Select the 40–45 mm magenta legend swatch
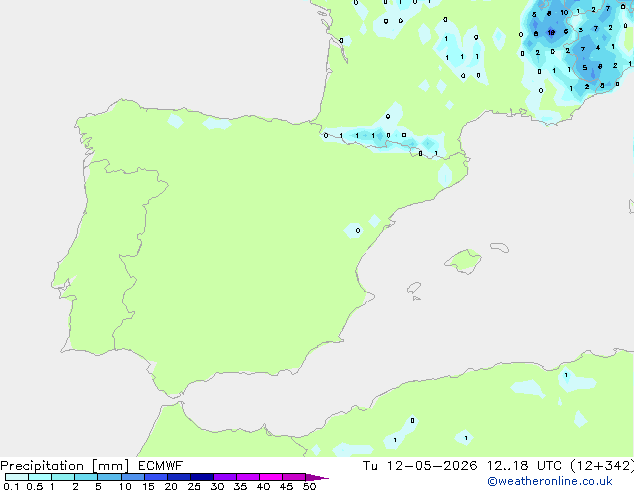Viewport: 634px width, 490px height. pos(271,477)
